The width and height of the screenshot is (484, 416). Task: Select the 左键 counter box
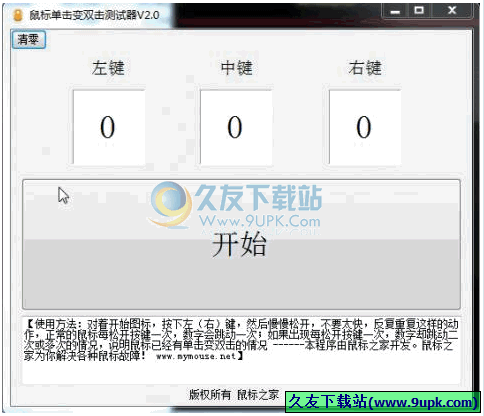(x=108, y=127)
